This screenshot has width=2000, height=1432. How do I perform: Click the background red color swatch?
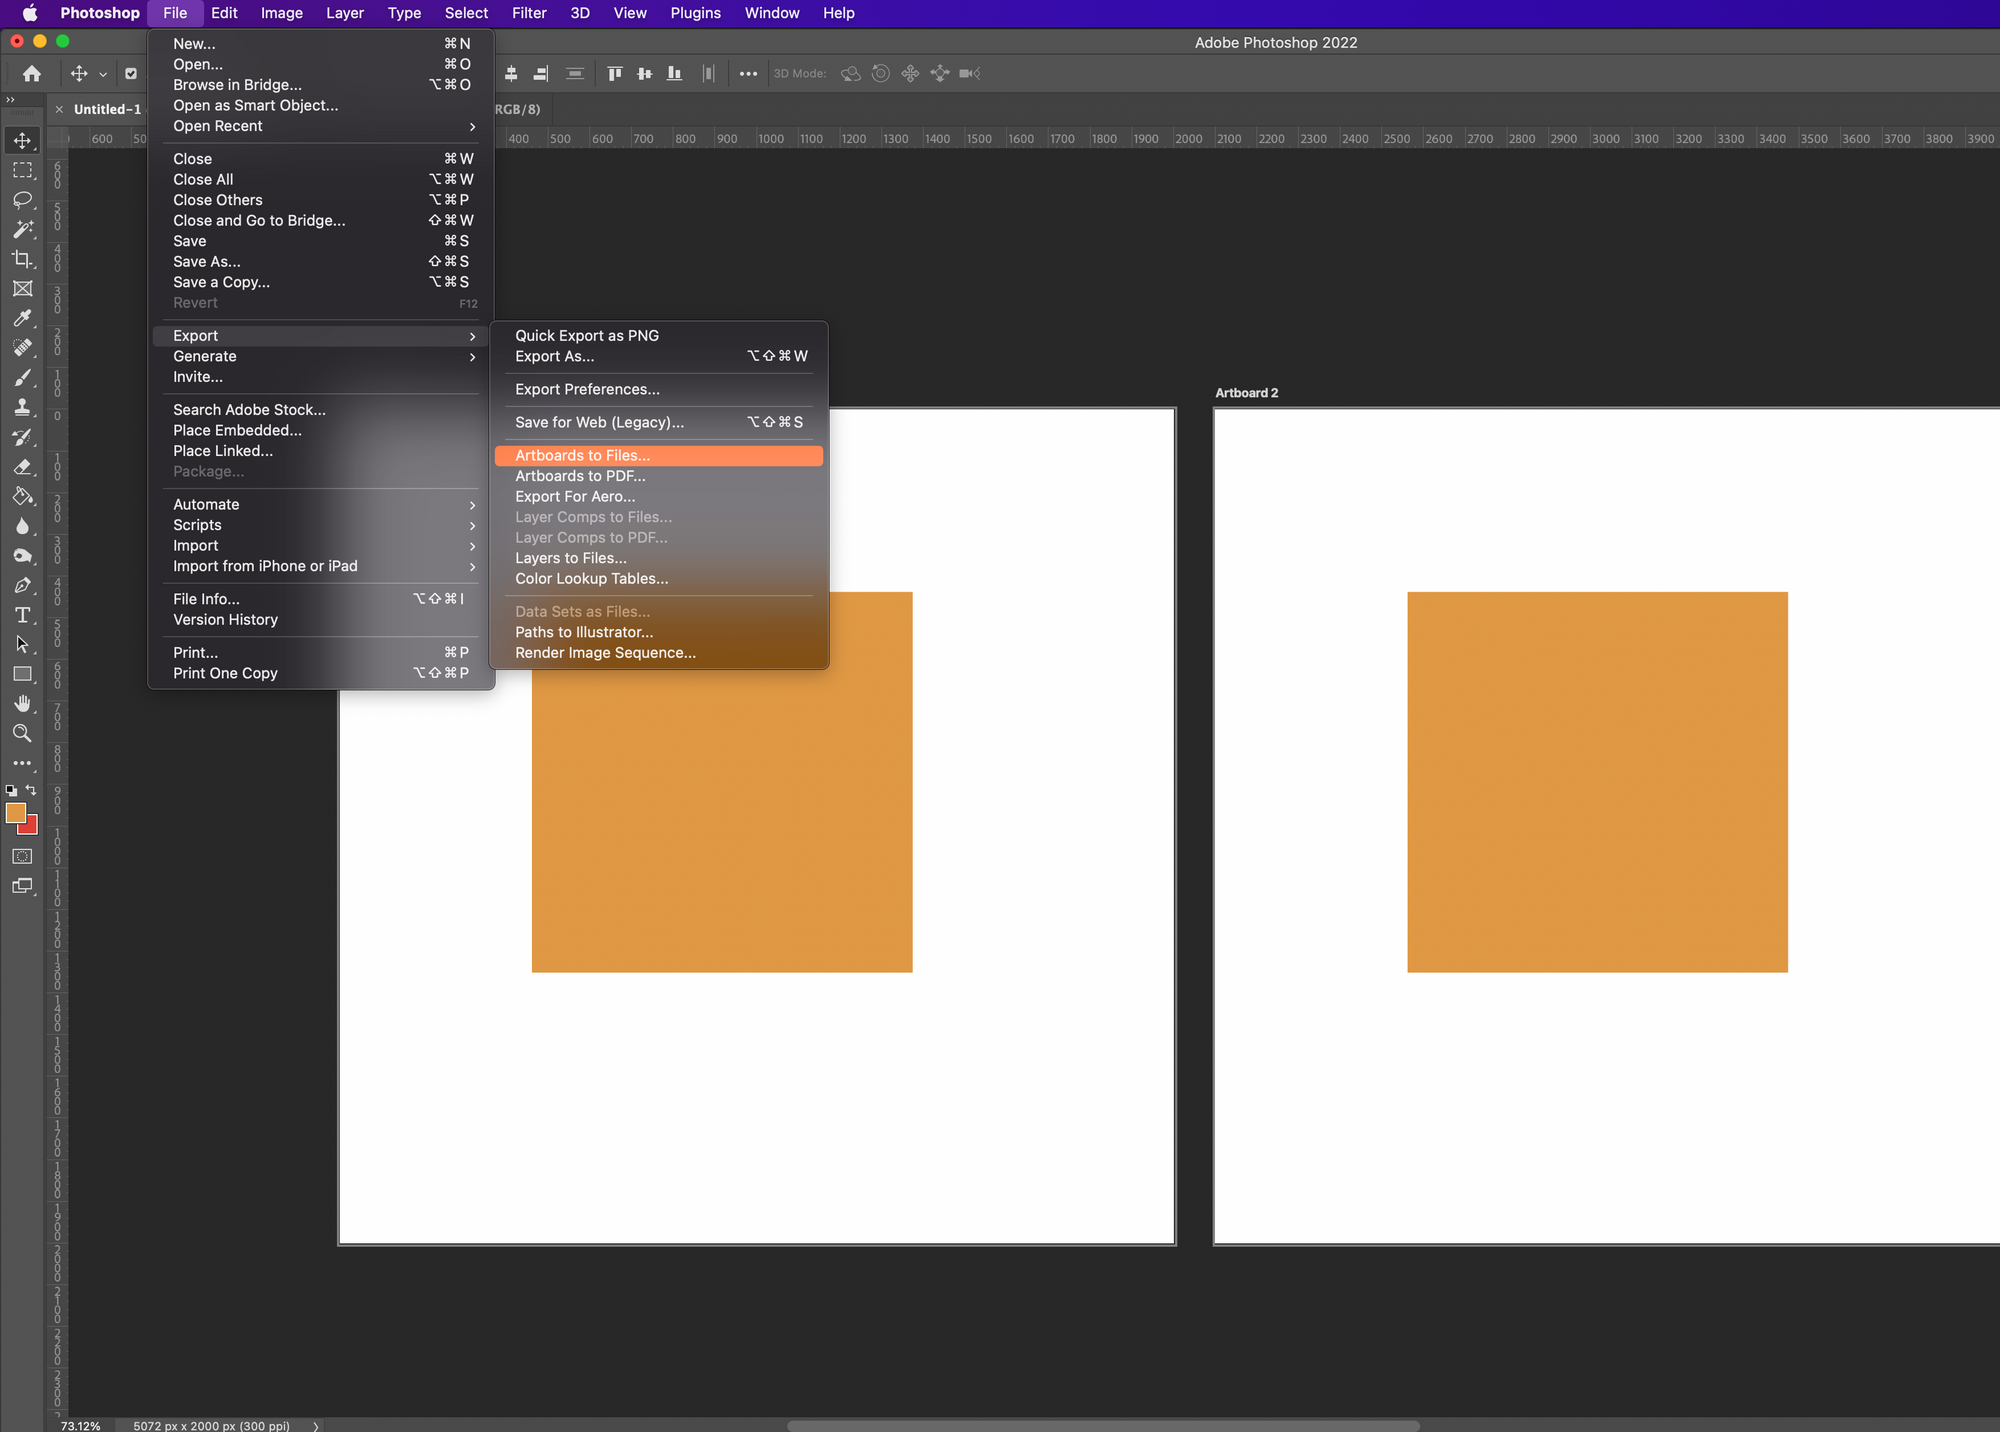coord(31,827)
